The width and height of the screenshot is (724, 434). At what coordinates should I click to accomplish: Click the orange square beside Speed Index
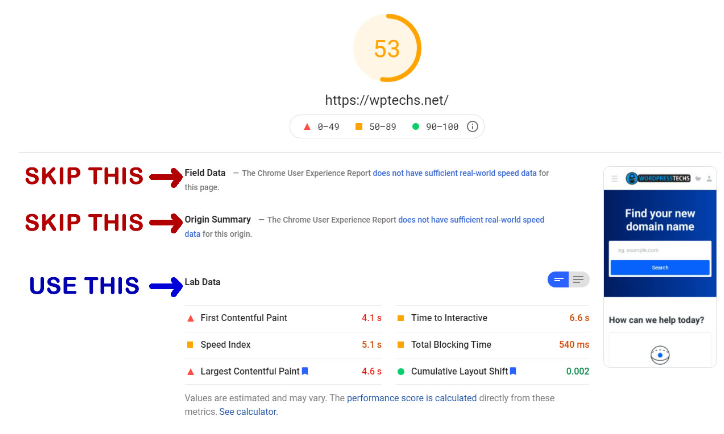point(190,345)
